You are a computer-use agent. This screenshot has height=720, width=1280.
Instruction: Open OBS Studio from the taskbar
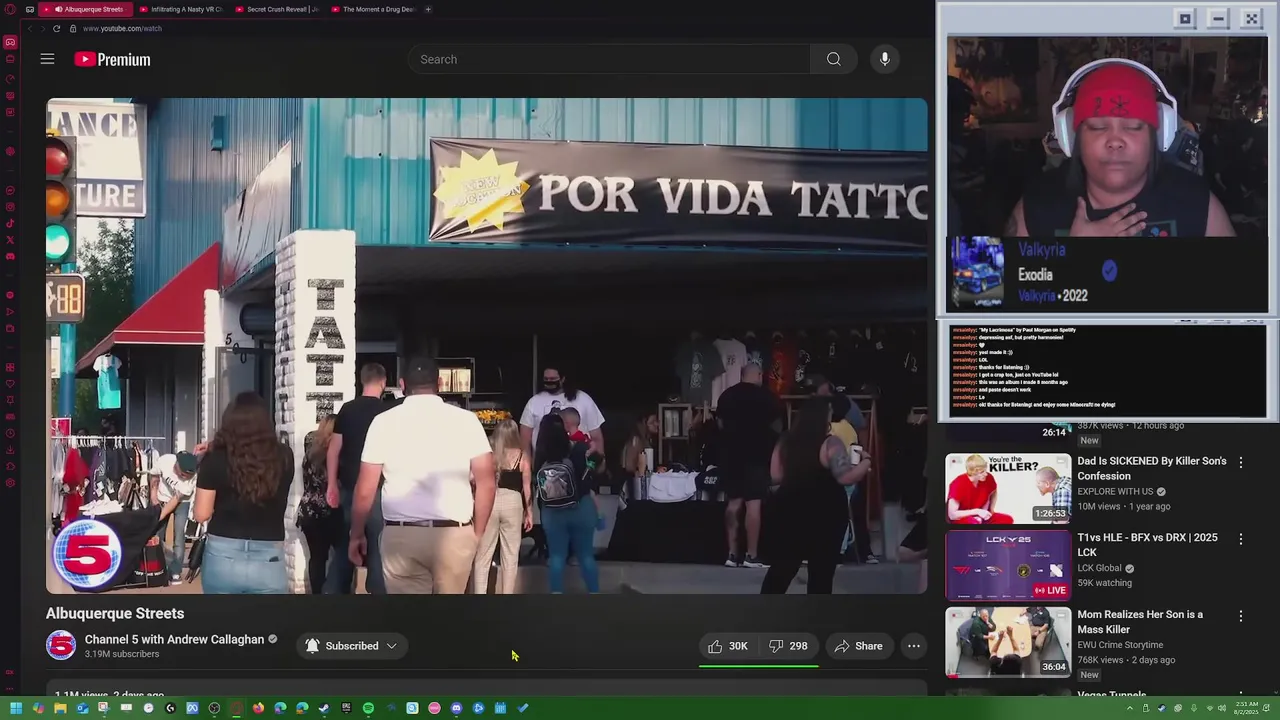point(214,708)
